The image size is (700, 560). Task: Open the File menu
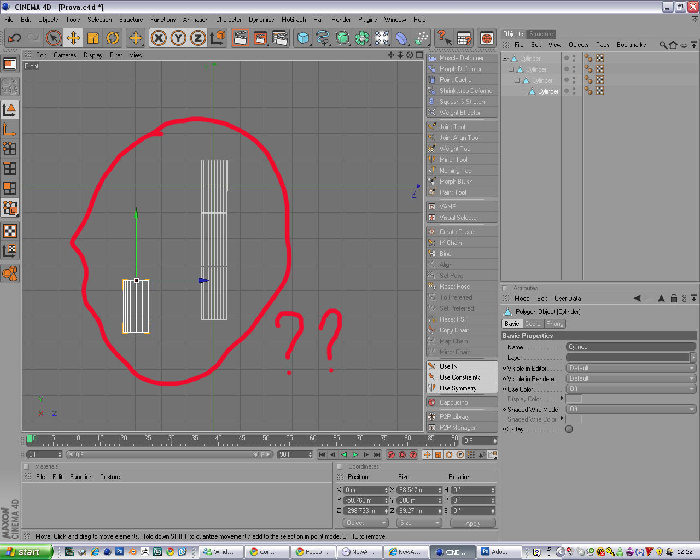pyautogui.click(x=9, y=20)
